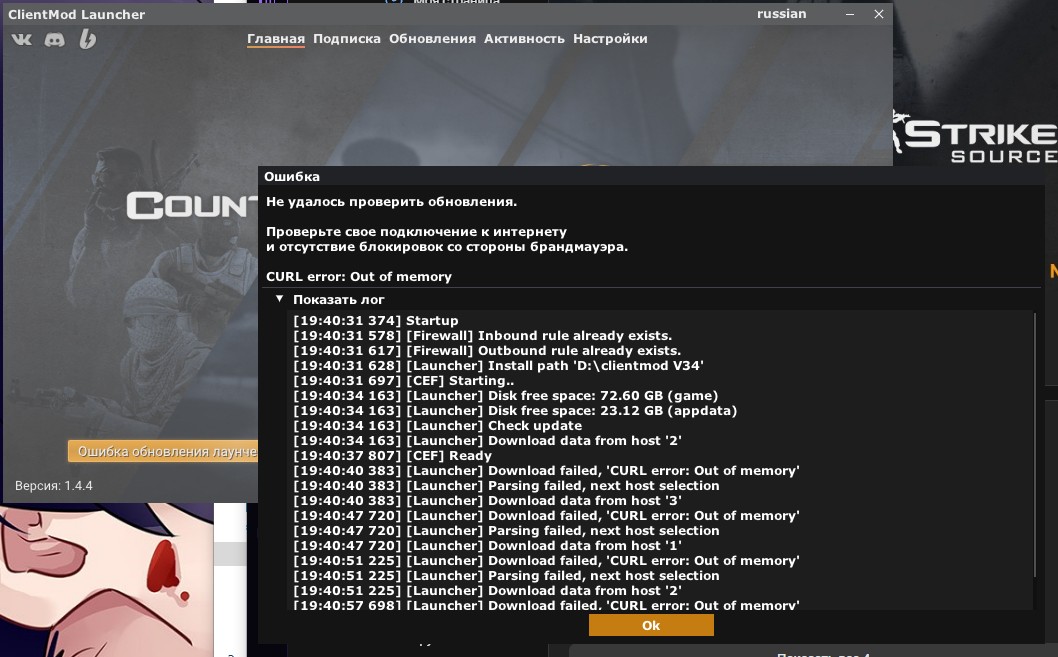Go to the Обновления tab

click(x=432, y=39)
